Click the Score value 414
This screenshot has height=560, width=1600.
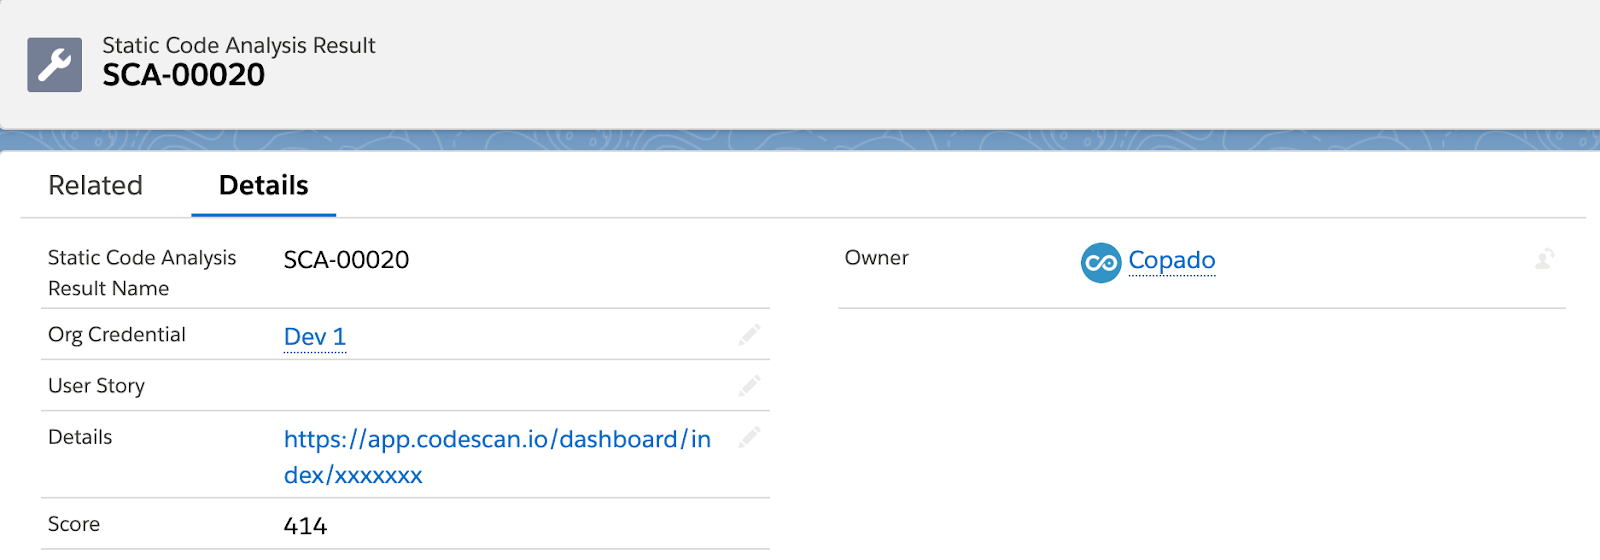(306, 526)
